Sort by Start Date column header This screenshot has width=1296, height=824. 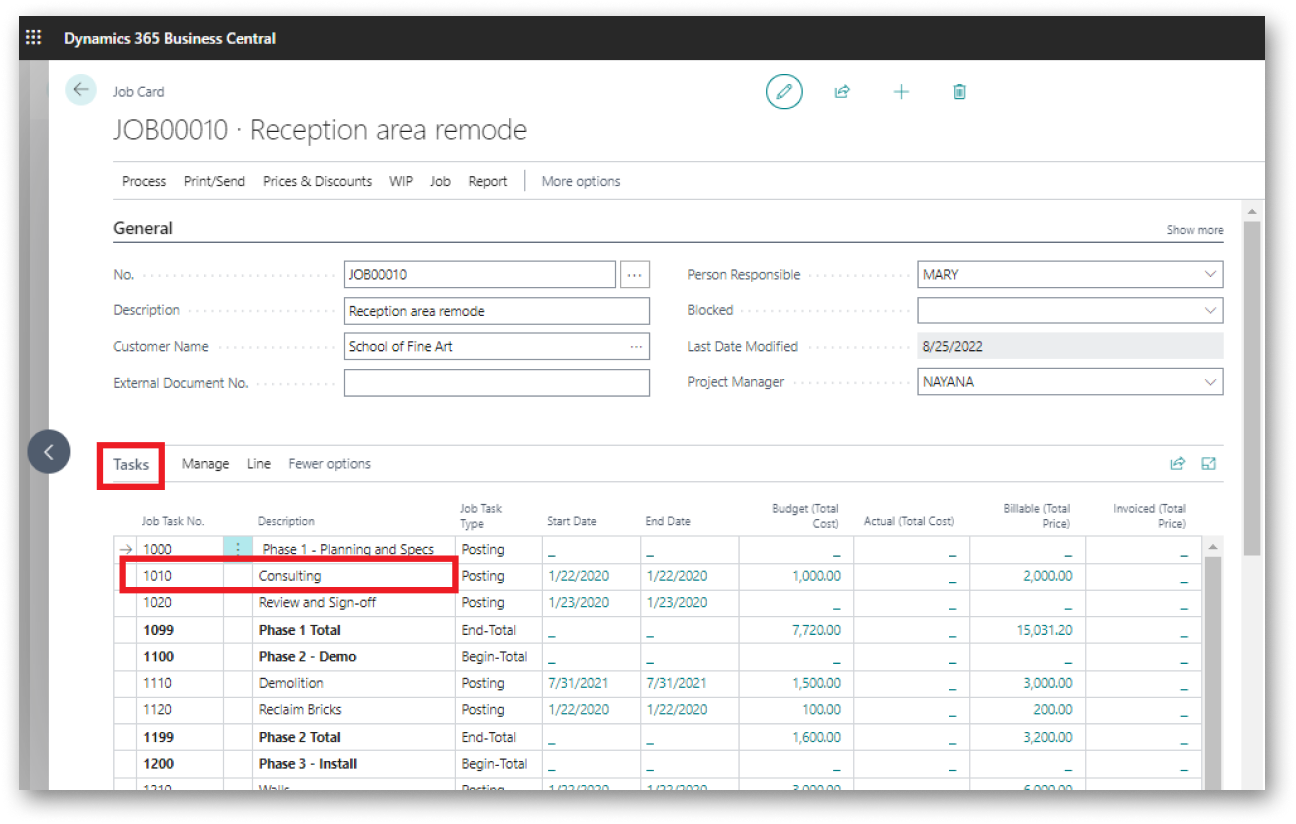(572, 521)
